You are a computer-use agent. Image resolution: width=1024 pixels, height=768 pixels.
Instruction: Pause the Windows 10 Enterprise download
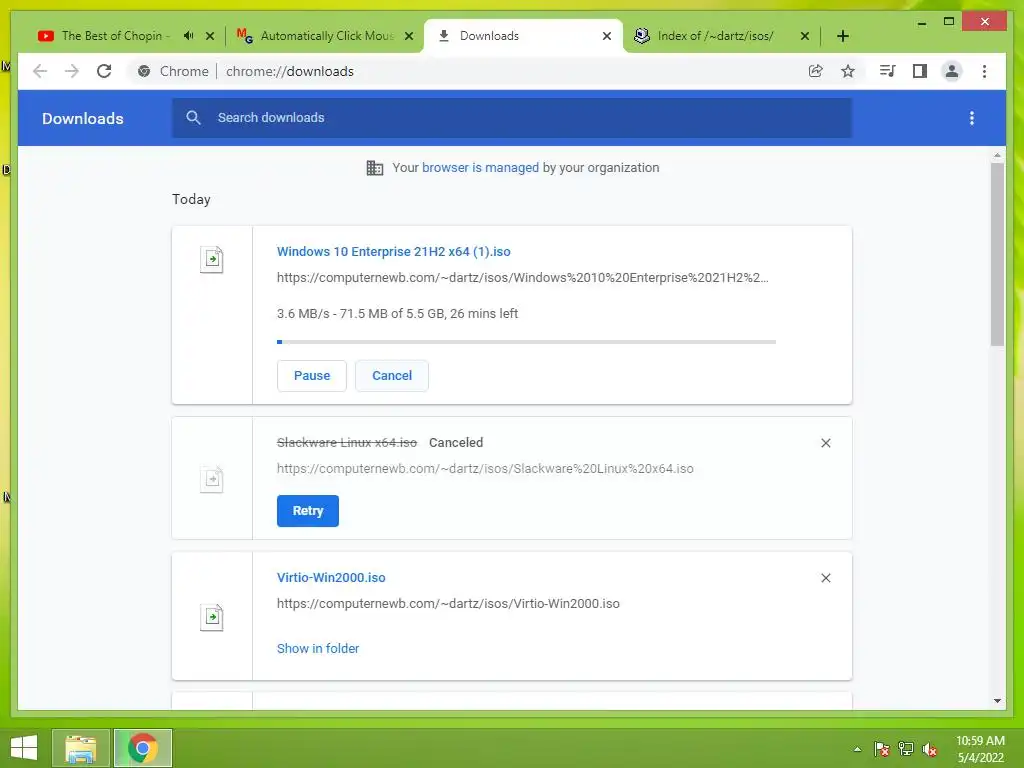click(x=312, y=376)
